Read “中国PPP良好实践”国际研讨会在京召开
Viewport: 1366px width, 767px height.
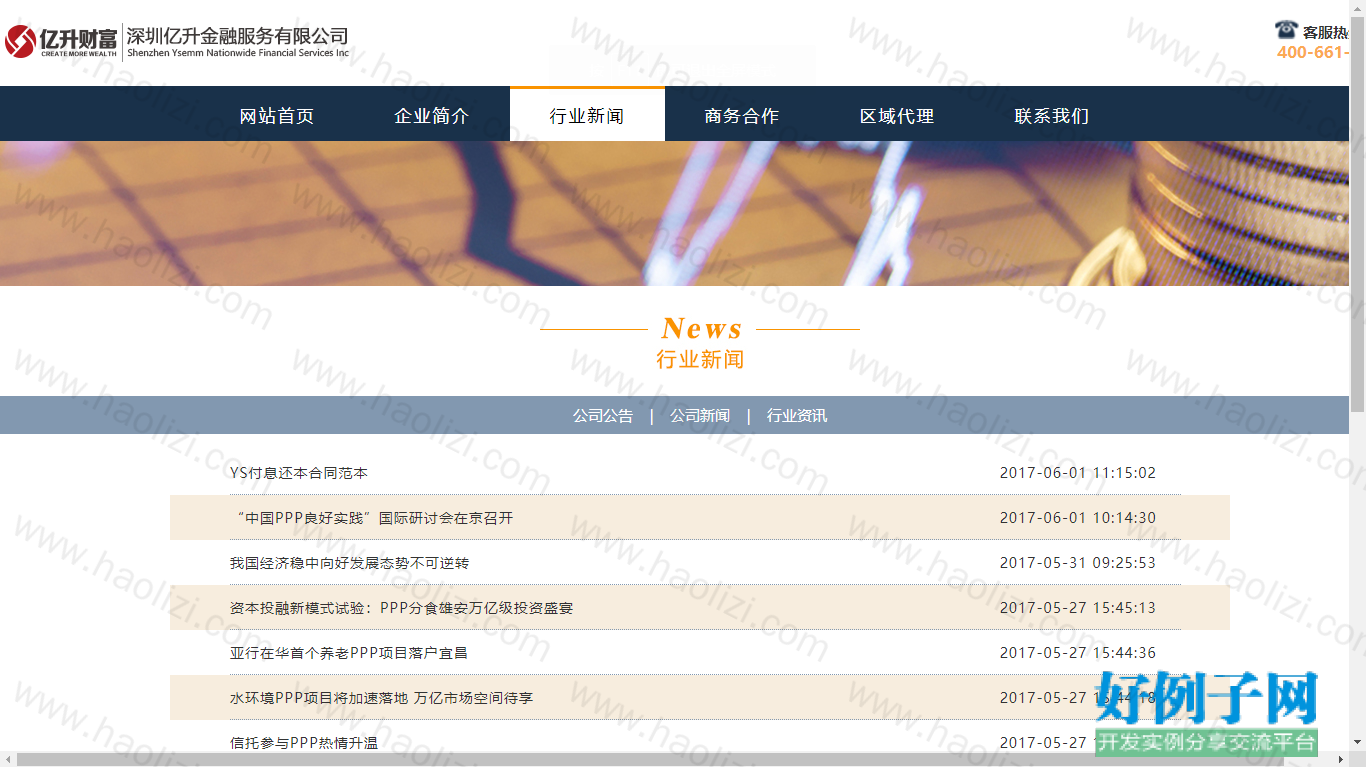pos(371,518)
